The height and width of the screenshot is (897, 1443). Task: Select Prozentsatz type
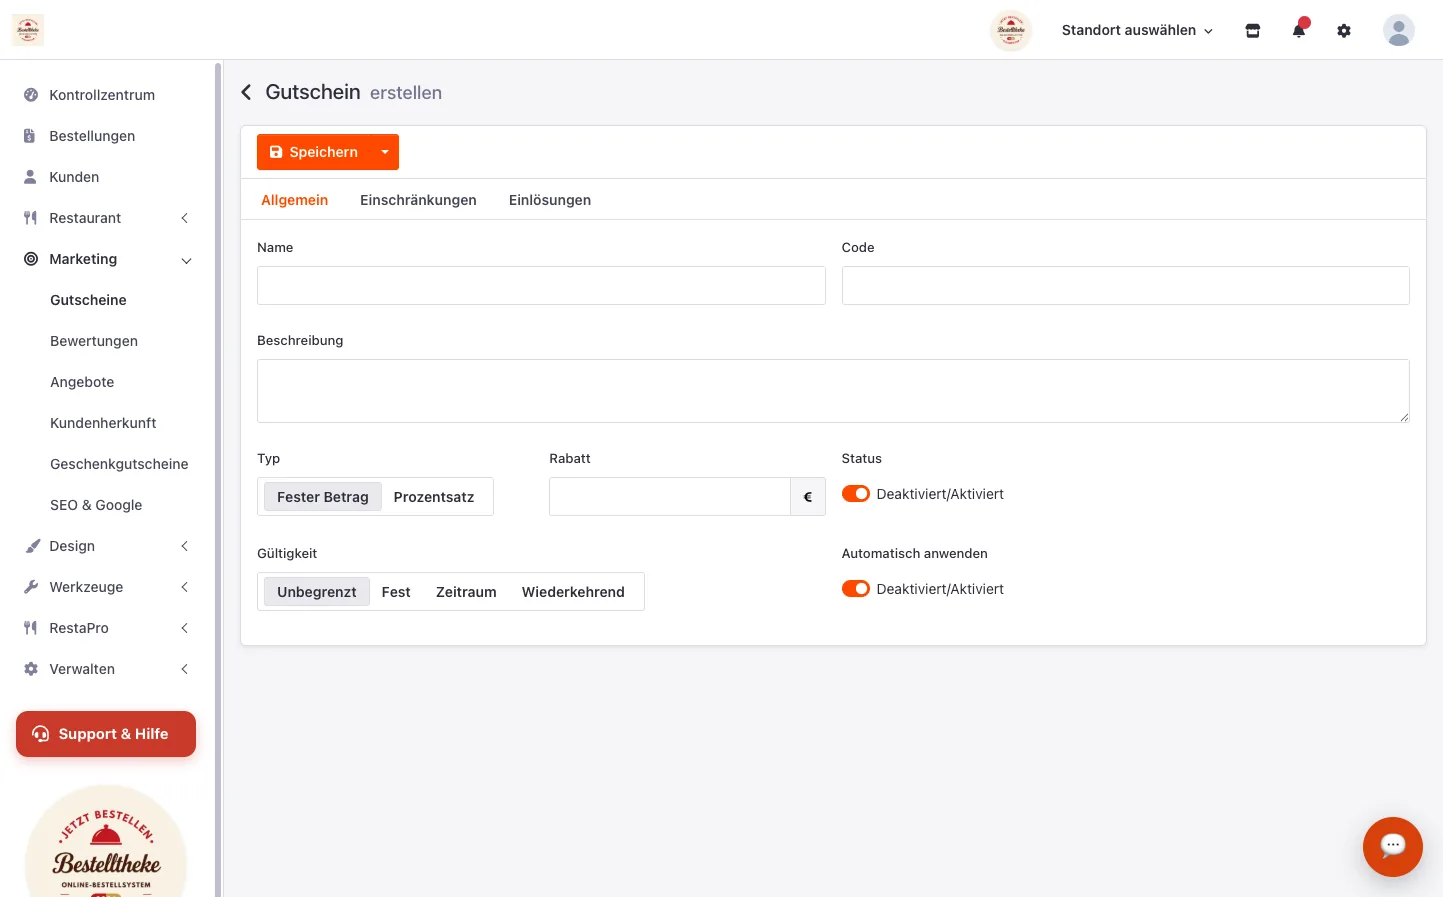coord(434,497)
